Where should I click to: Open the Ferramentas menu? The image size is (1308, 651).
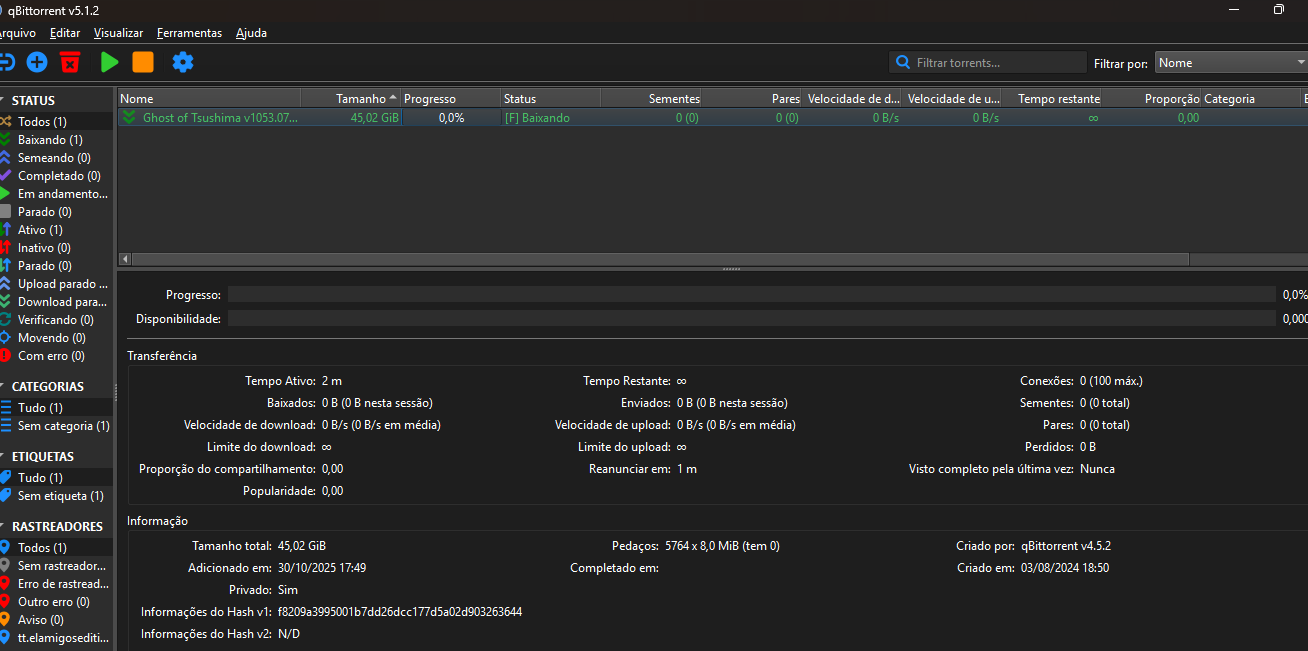[189, 33]
